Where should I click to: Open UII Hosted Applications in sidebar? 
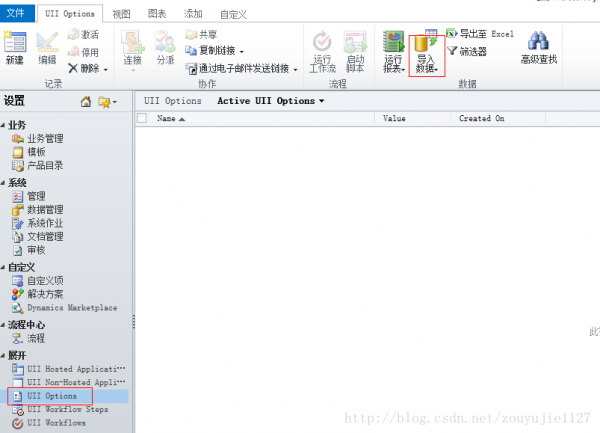pos(68,369)
